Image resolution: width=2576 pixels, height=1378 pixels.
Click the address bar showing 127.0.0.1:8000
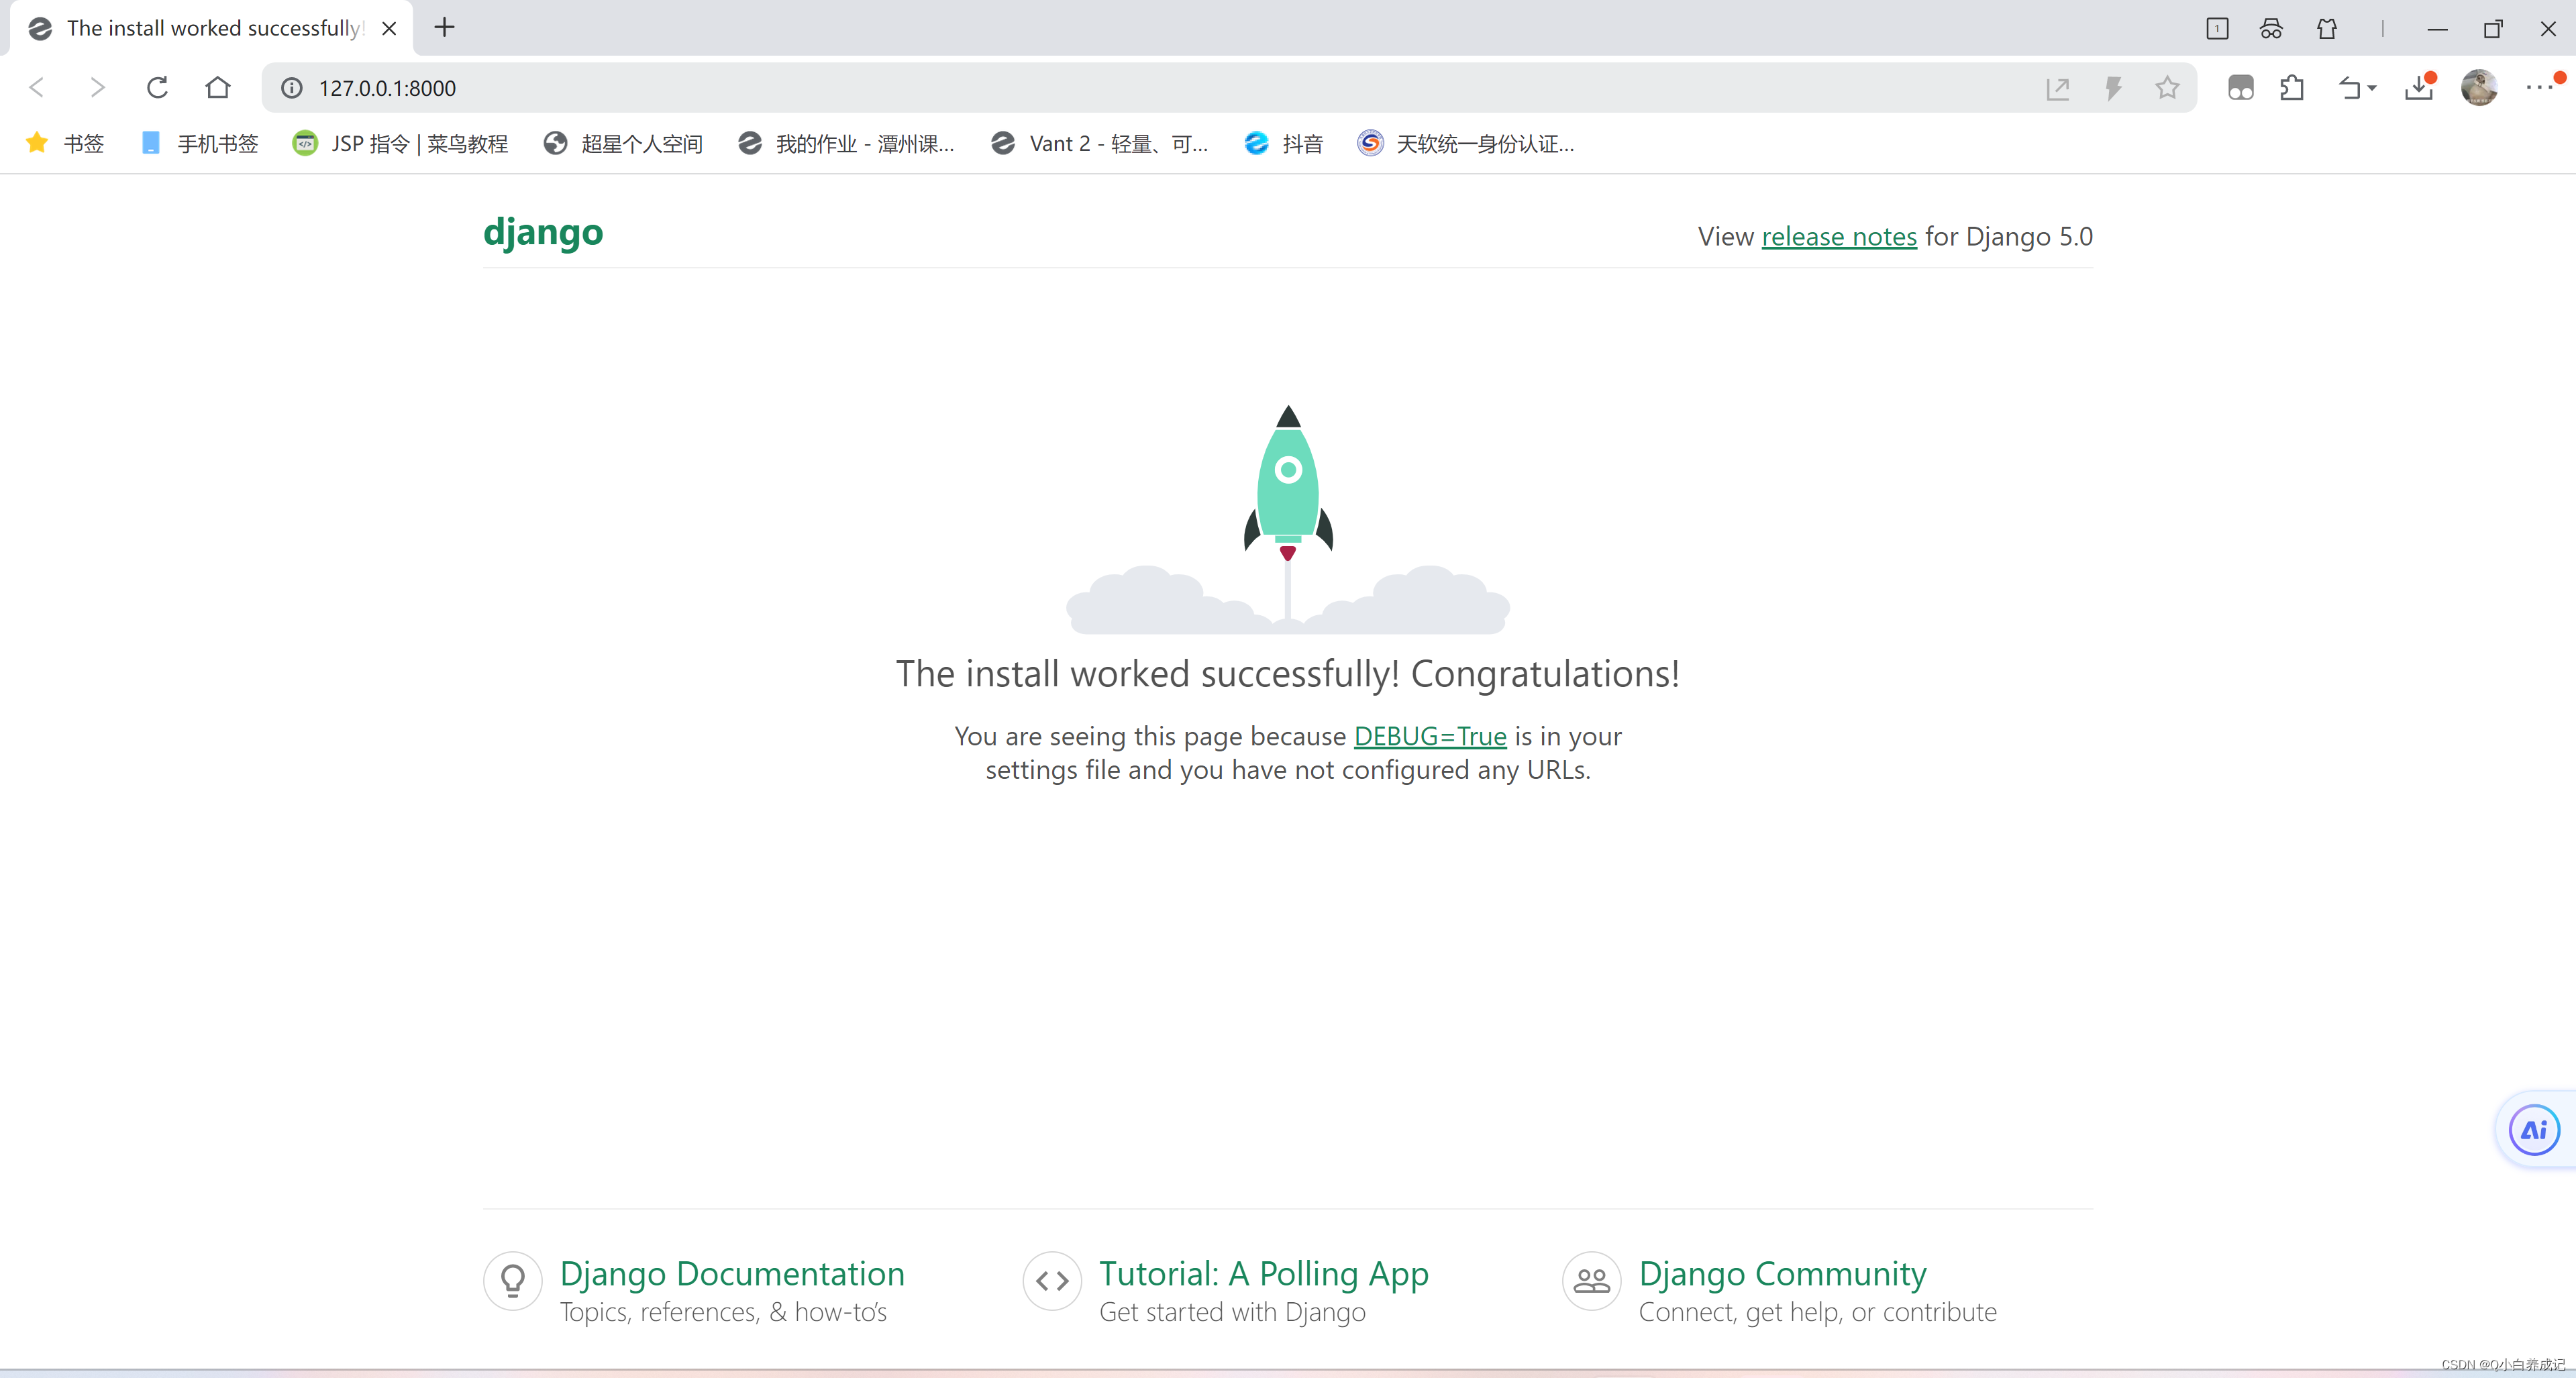click(x=1100, y=88)
